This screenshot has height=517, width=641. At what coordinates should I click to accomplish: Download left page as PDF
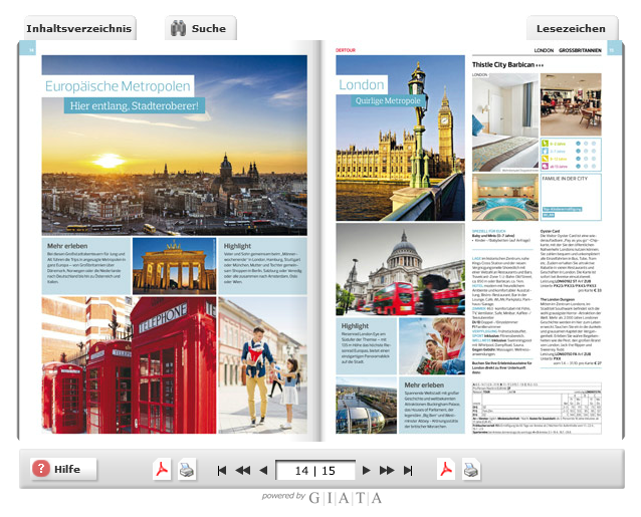point(162,470)
